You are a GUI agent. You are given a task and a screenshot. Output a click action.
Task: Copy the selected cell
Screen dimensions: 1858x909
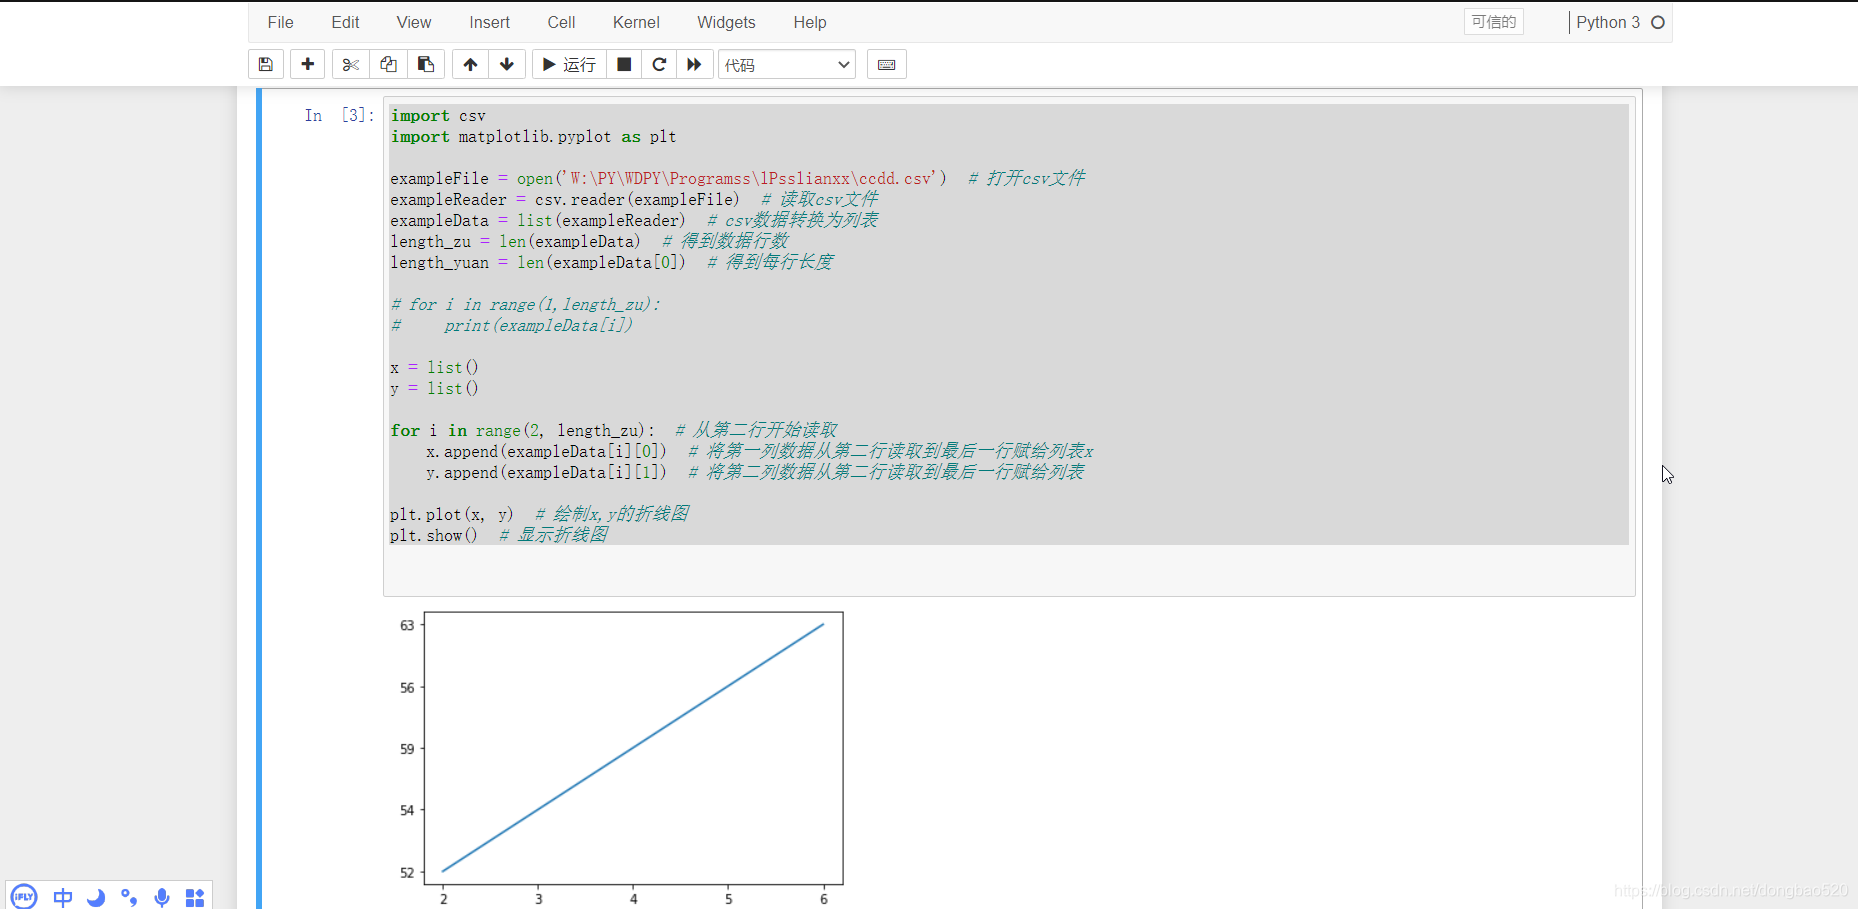click(x=388, y=64)
